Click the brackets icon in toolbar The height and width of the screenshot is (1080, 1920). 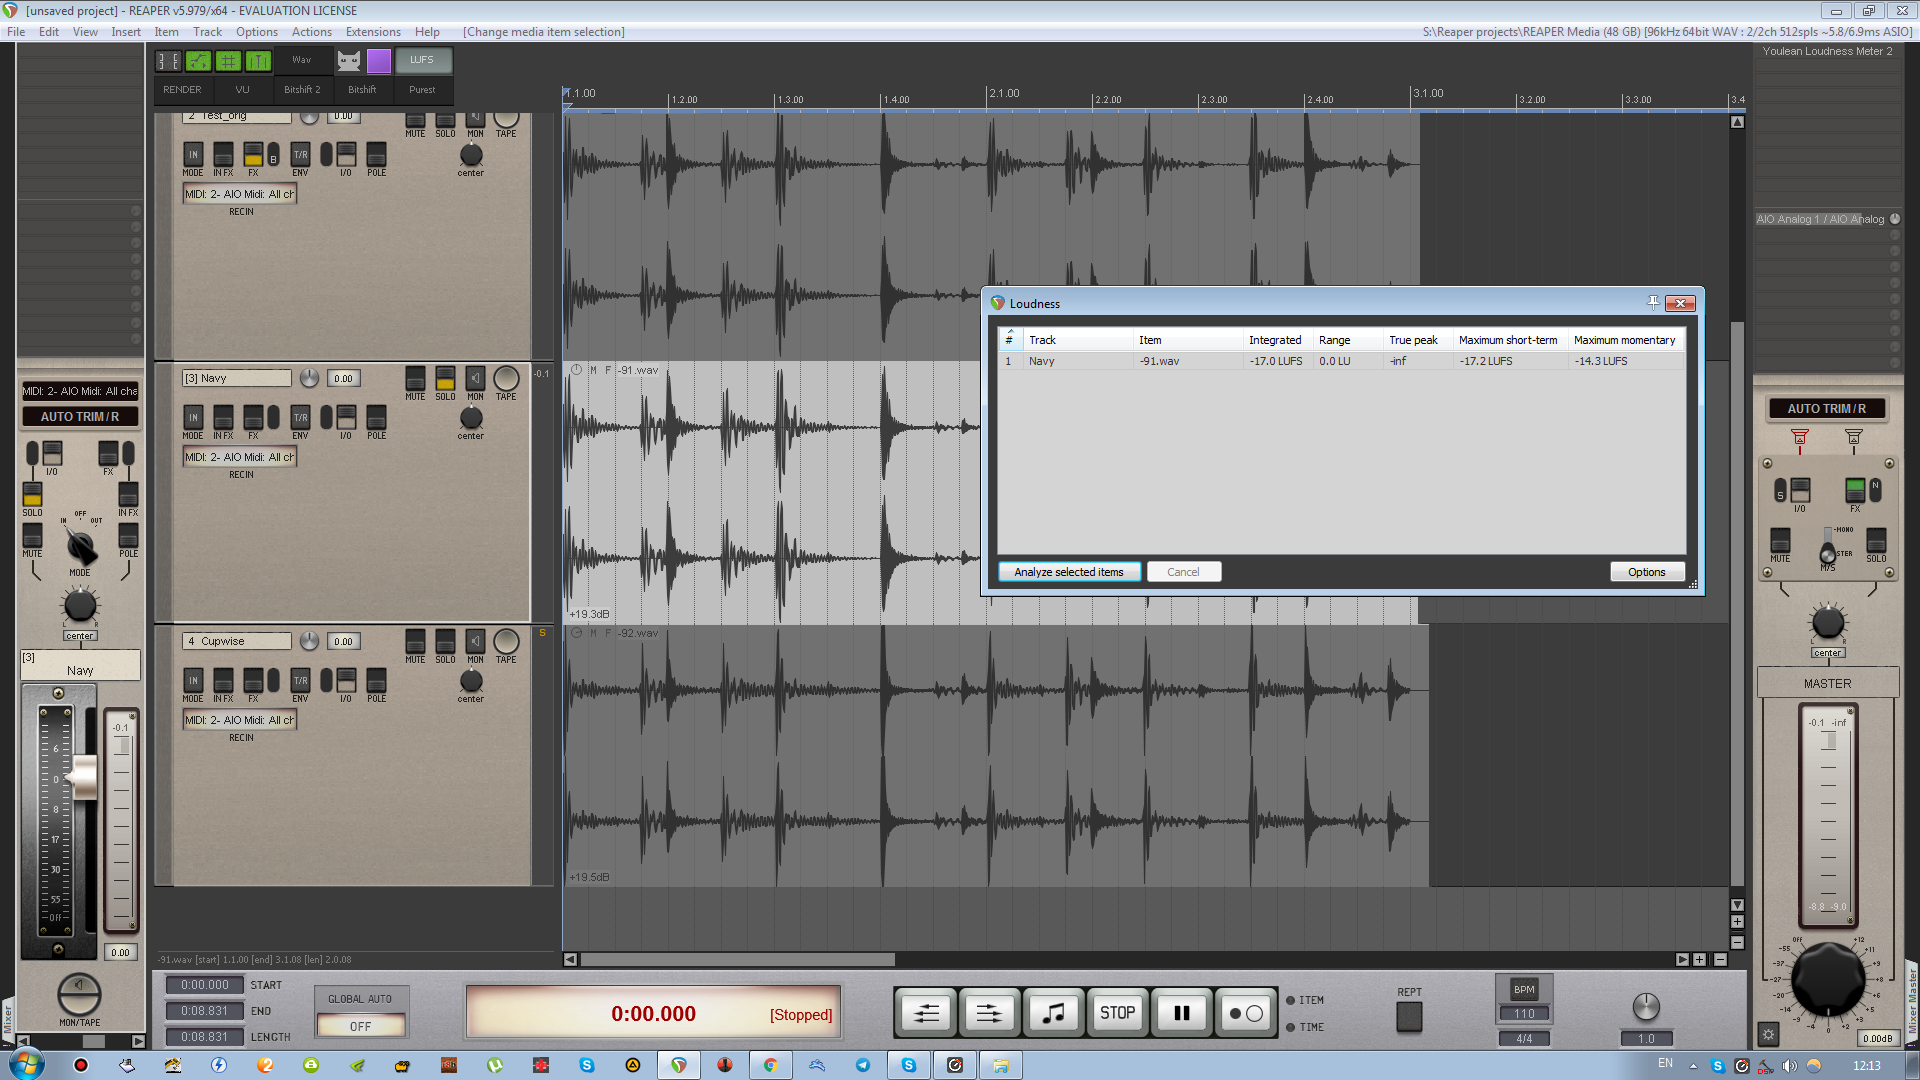click(x=168, y=61)
